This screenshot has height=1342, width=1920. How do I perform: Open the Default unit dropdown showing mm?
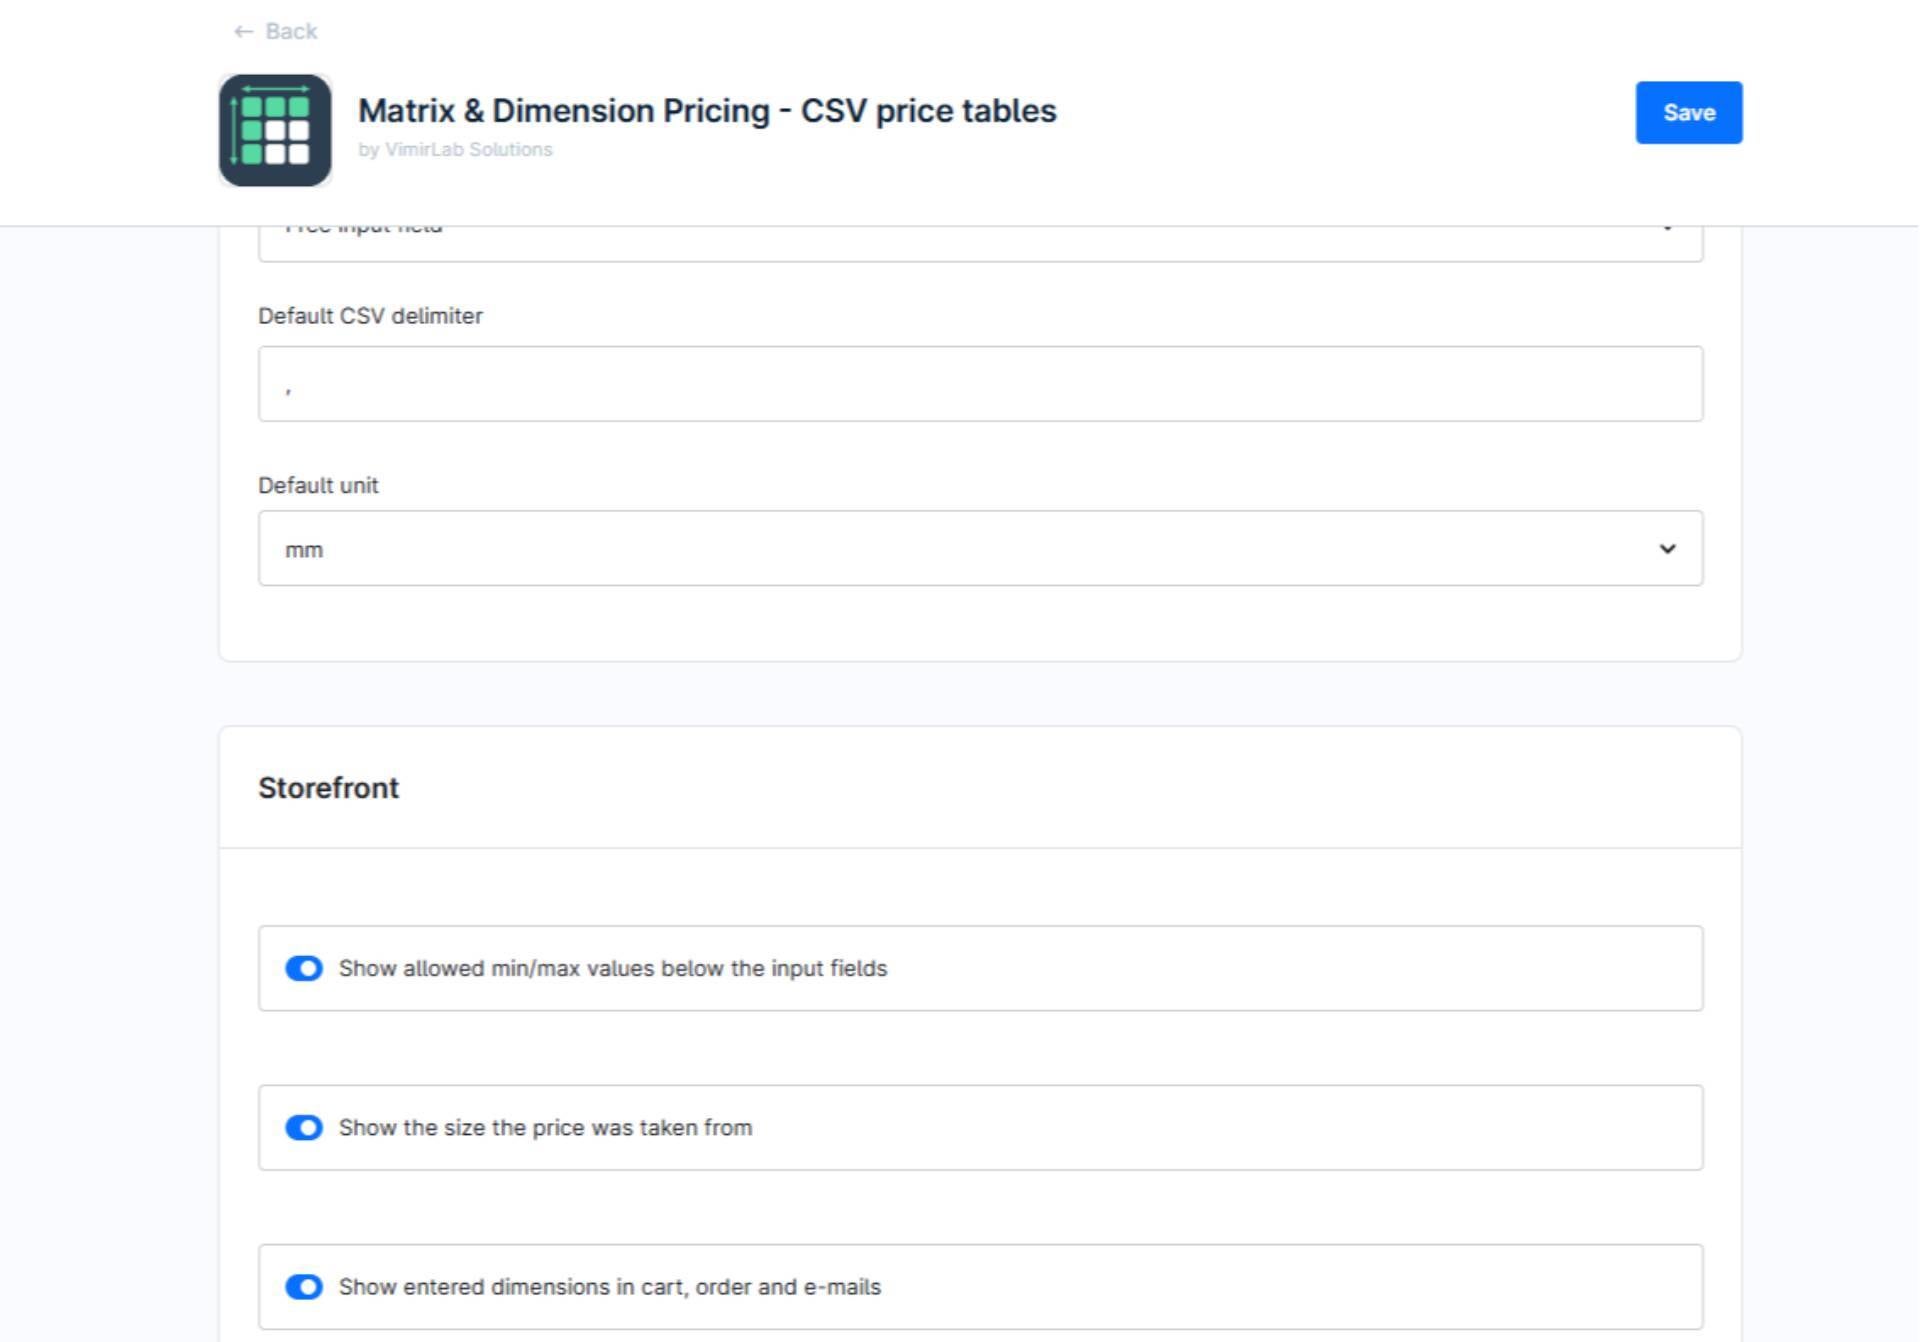[x=980, y=549]
